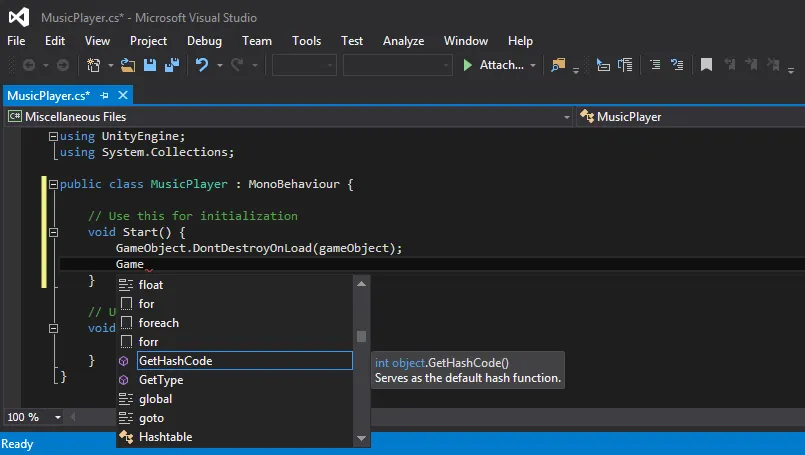Click the Redo arrow icon
This screenshot has height=455, width=805.
point(237,65)
